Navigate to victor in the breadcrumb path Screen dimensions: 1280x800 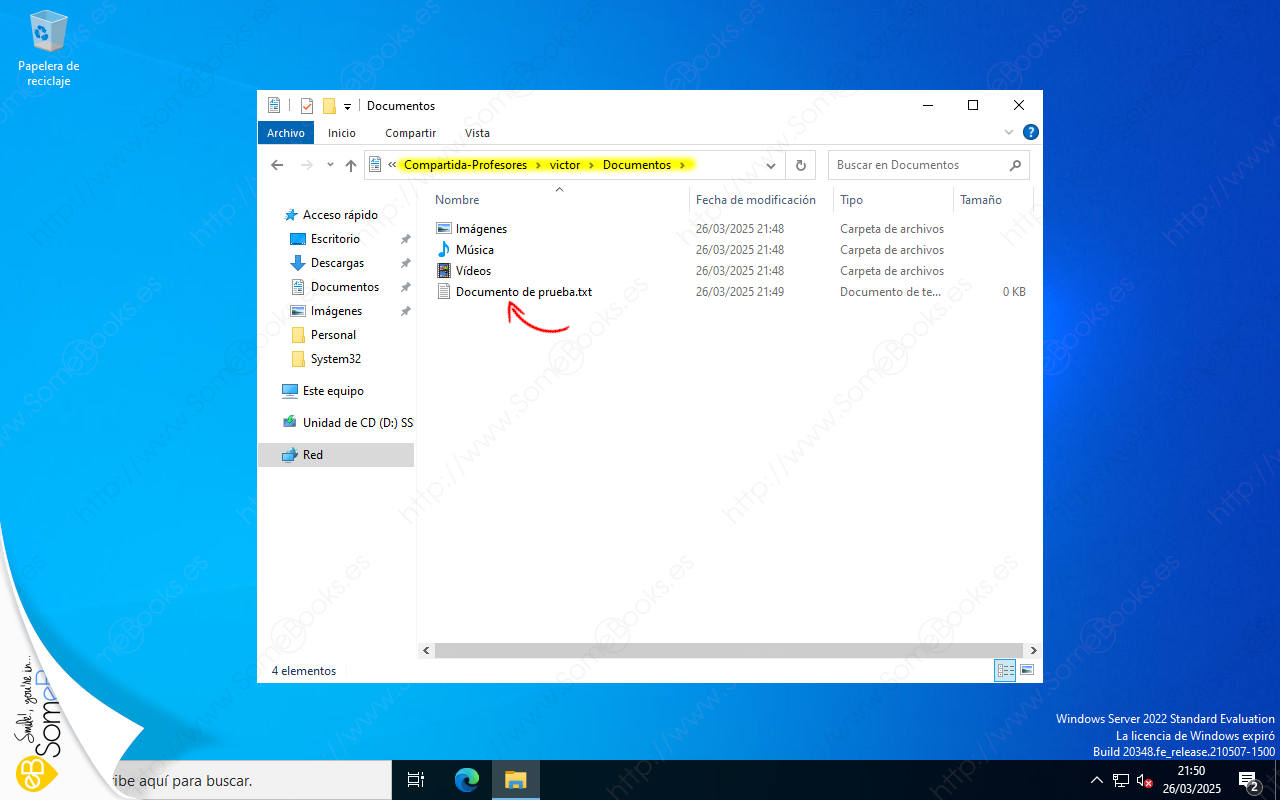pos(564,165)
